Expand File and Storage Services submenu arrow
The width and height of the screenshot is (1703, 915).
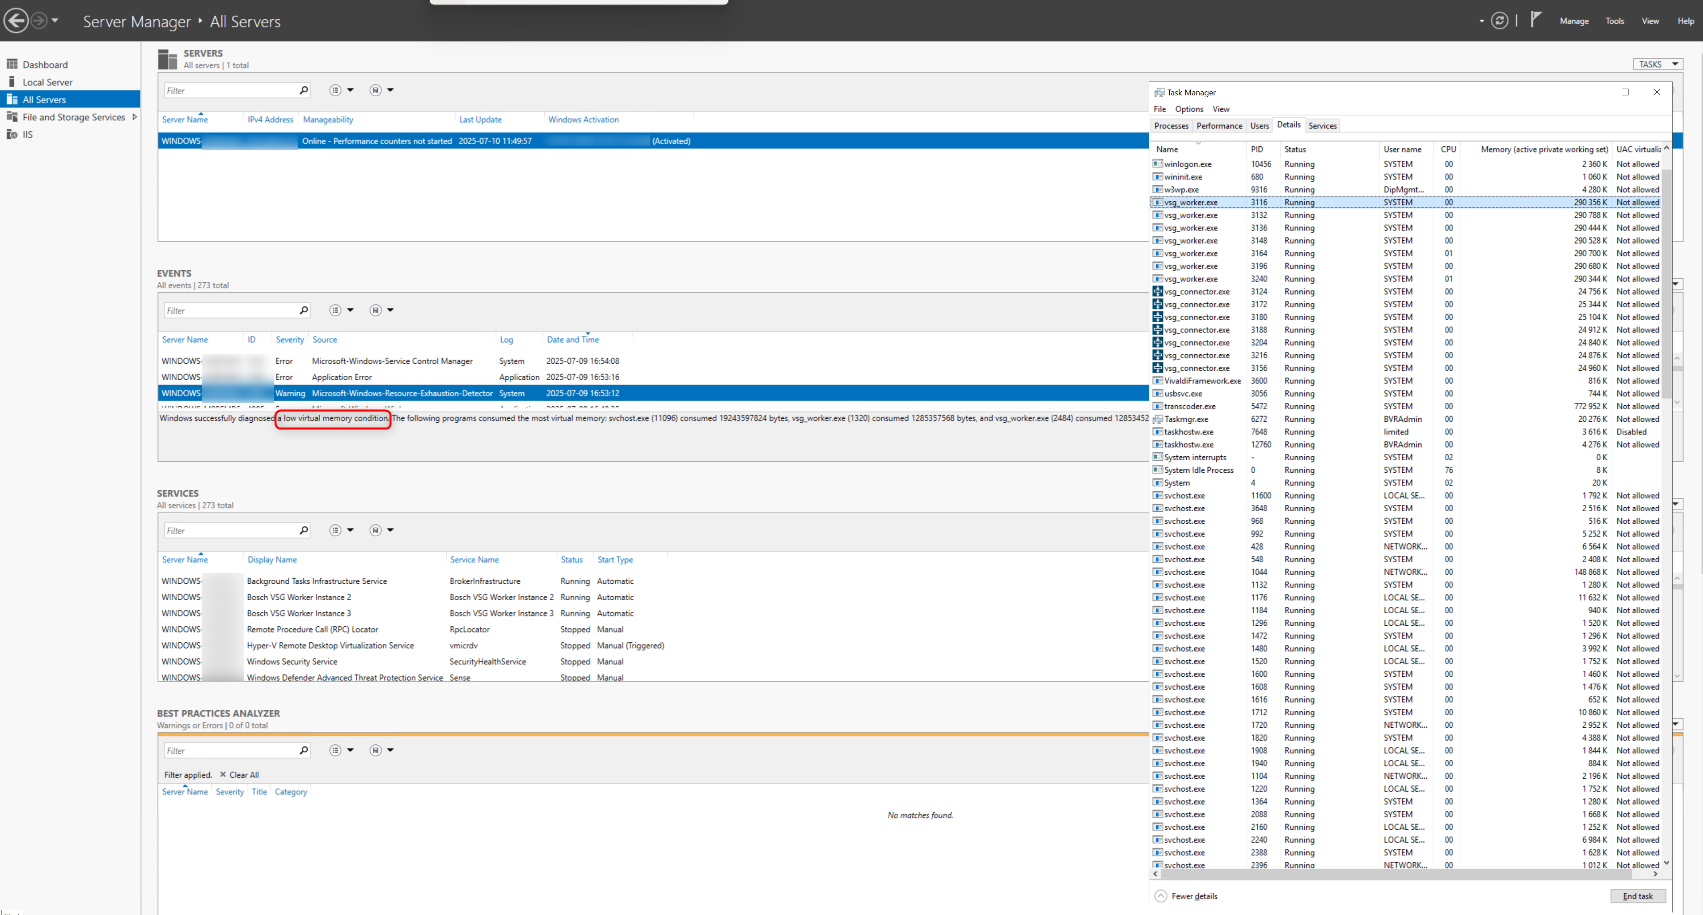(134, 117)
